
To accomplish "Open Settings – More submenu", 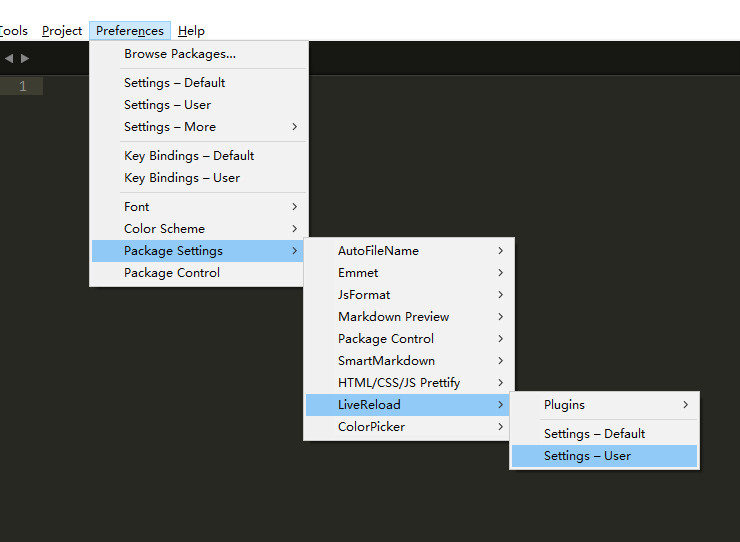I will (x=198, y=127).
